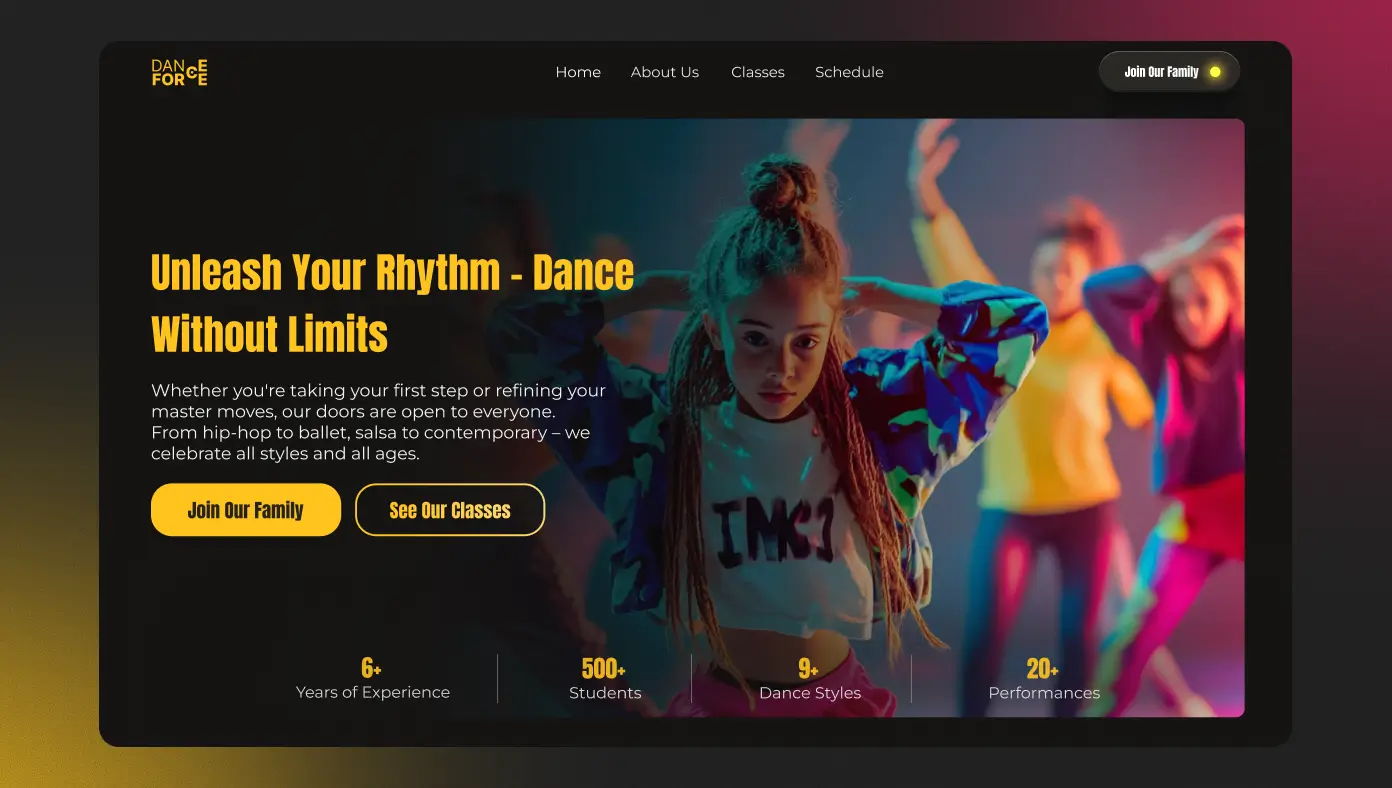
Task: Select Home in the navigation bar
Action: point(578,72)
